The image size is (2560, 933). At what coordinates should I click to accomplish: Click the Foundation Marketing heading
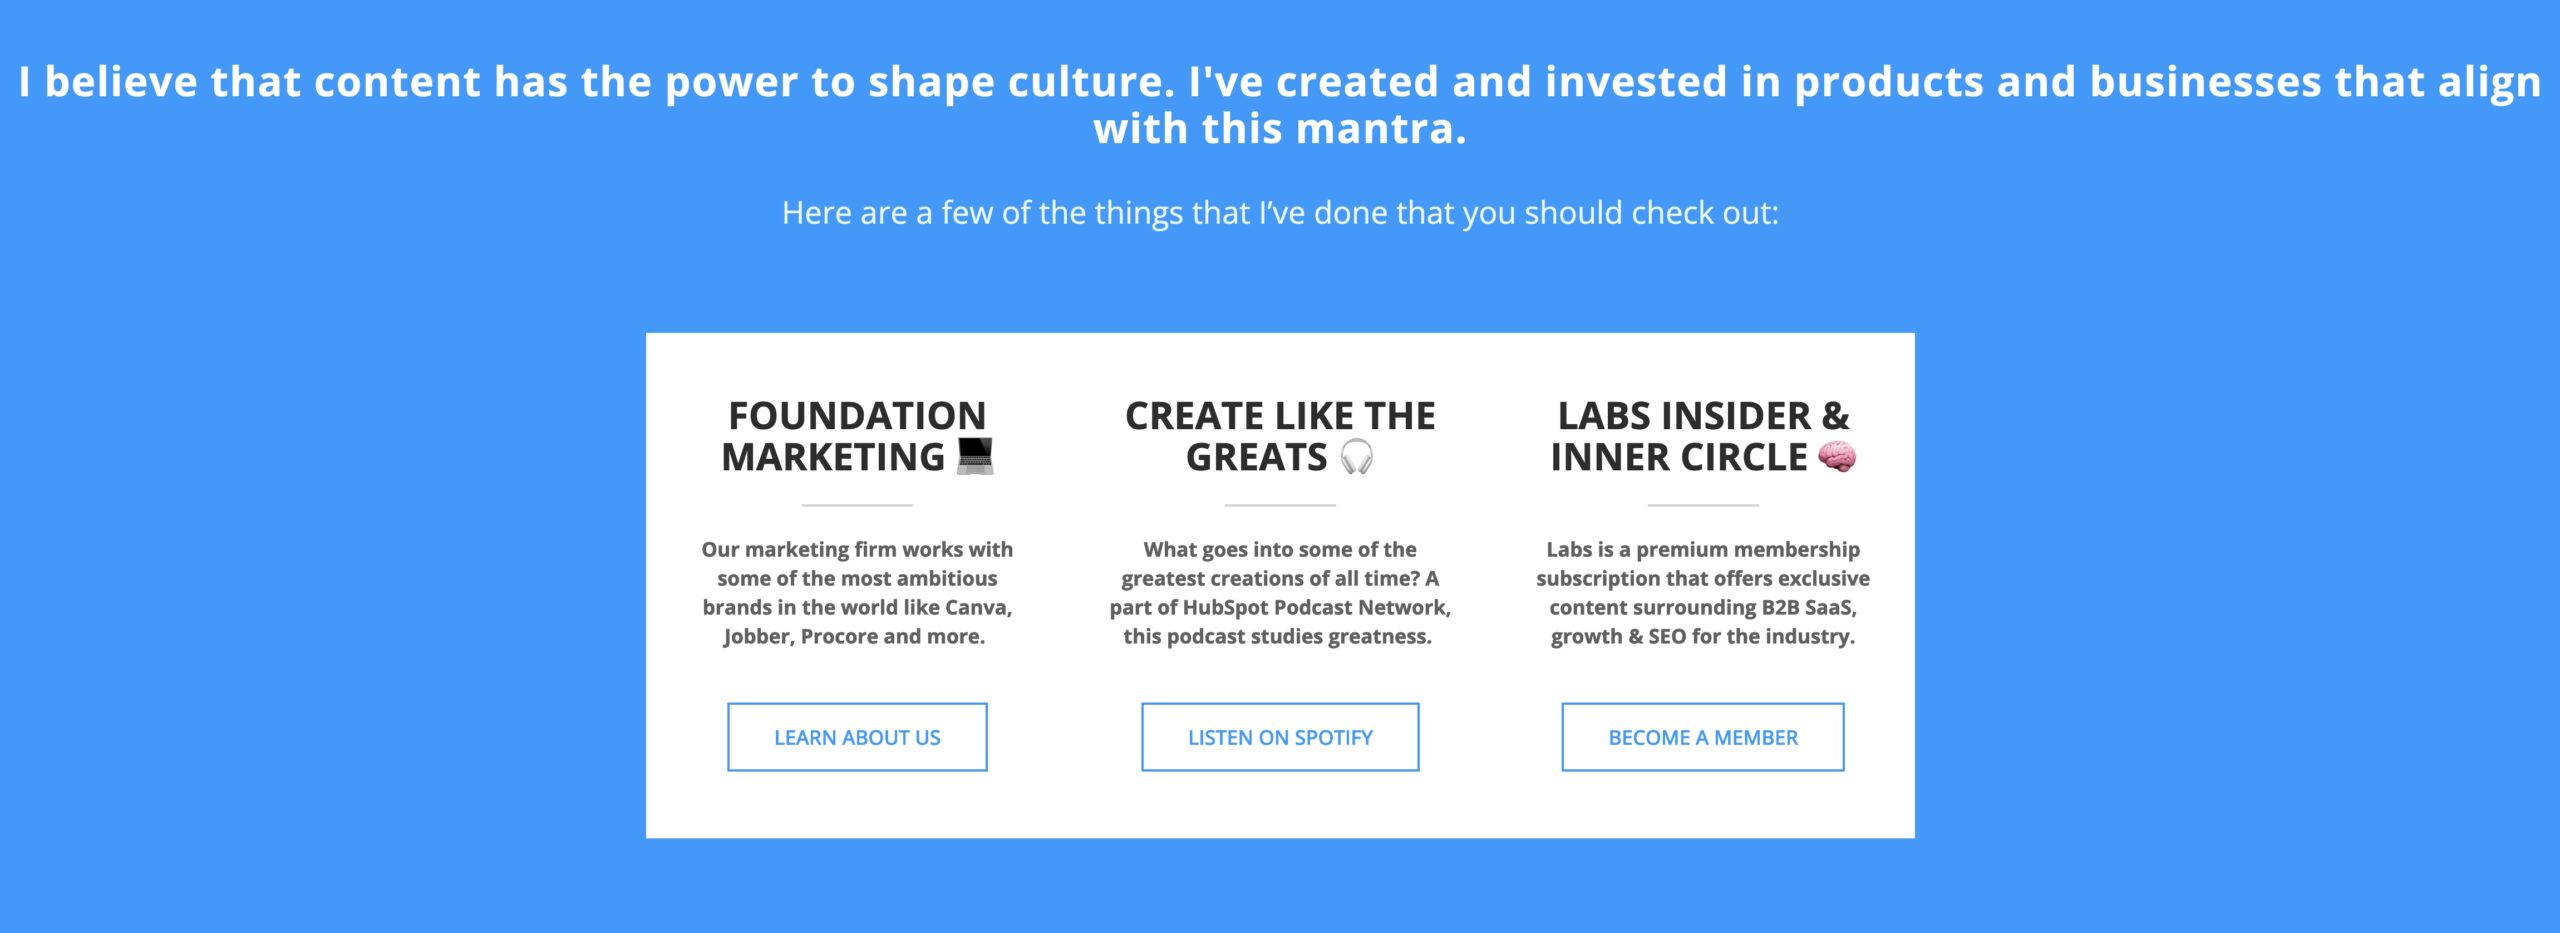[856, 436]
